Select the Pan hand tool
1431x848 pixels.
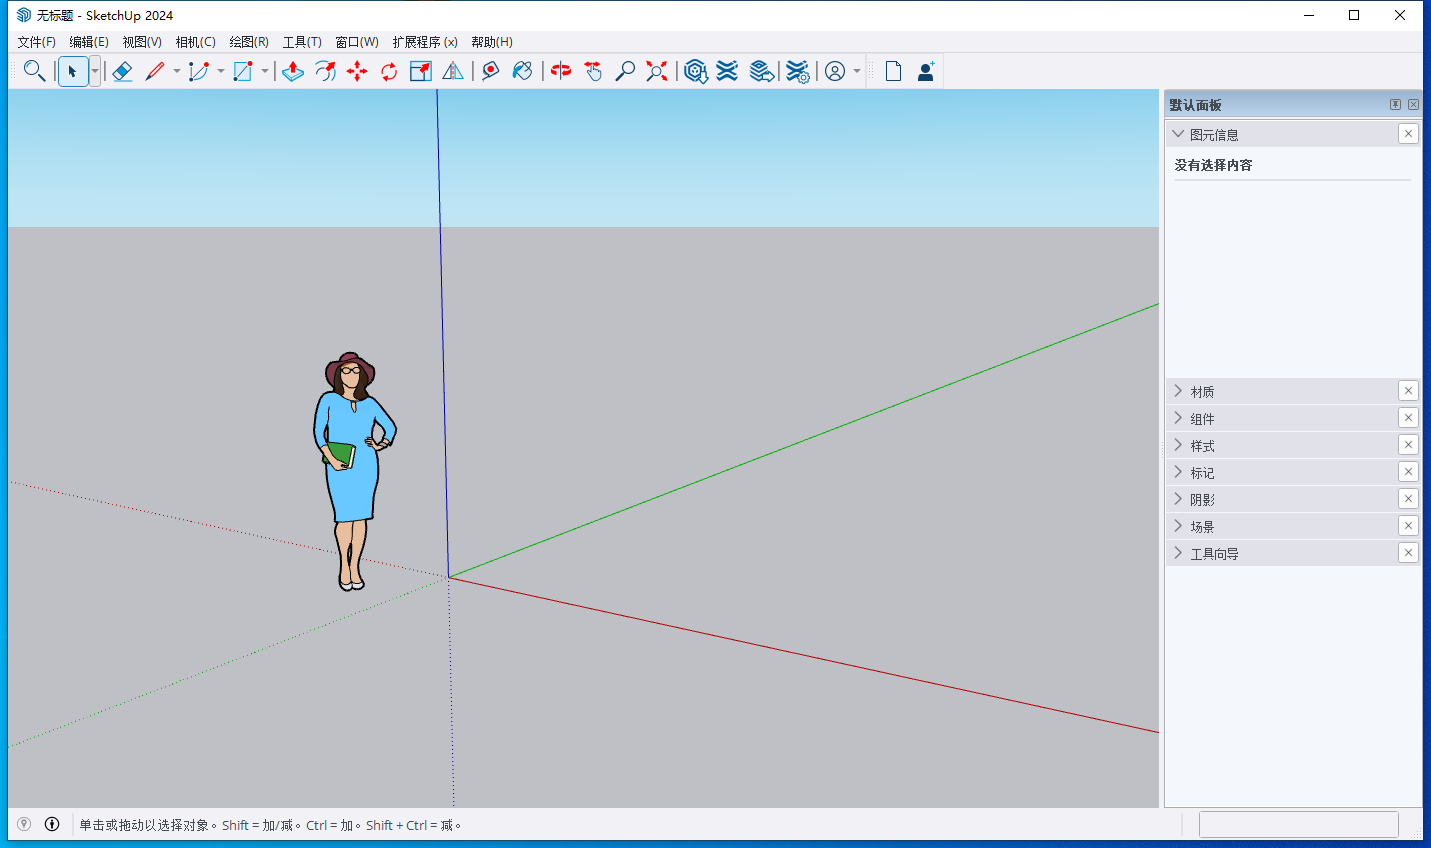click(593, 71)
